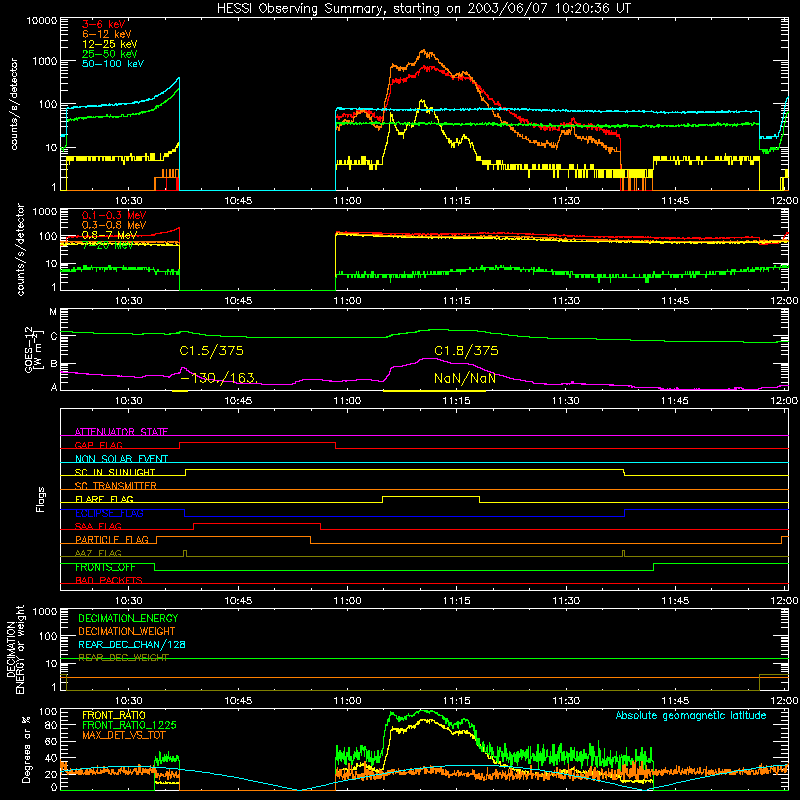Image resolution: width=800 pixels, height=800 pixels.
Task: Click the C1.5/375 flare annotation
Action: pyautogui.click(x=211, y=351)
